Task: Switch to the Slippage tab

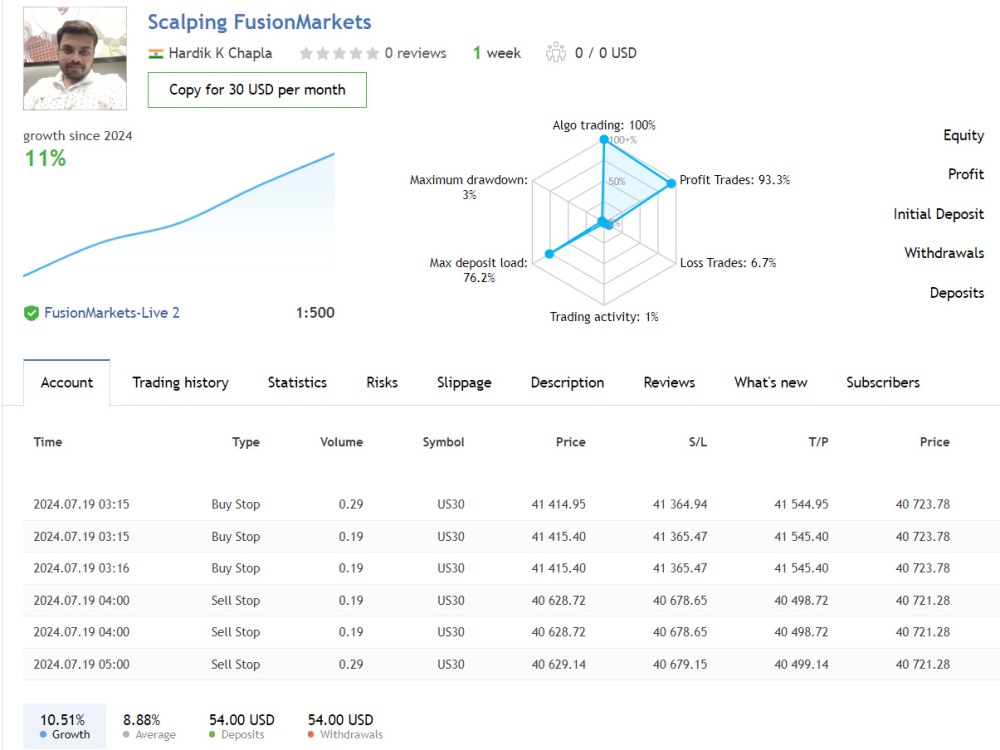Action: click(x=464, y=383)
